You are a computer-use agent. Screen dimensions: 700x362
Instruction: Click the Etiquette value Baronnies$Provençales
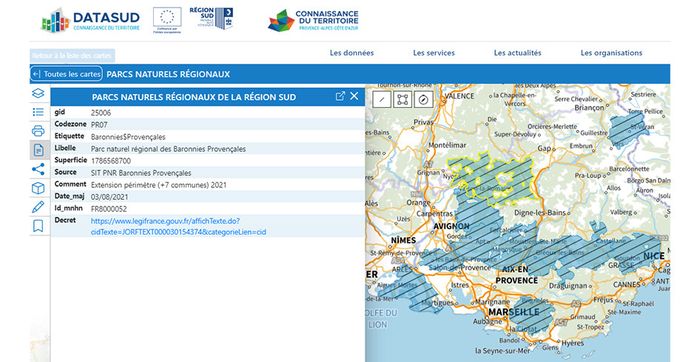click(x=128, y=137)
